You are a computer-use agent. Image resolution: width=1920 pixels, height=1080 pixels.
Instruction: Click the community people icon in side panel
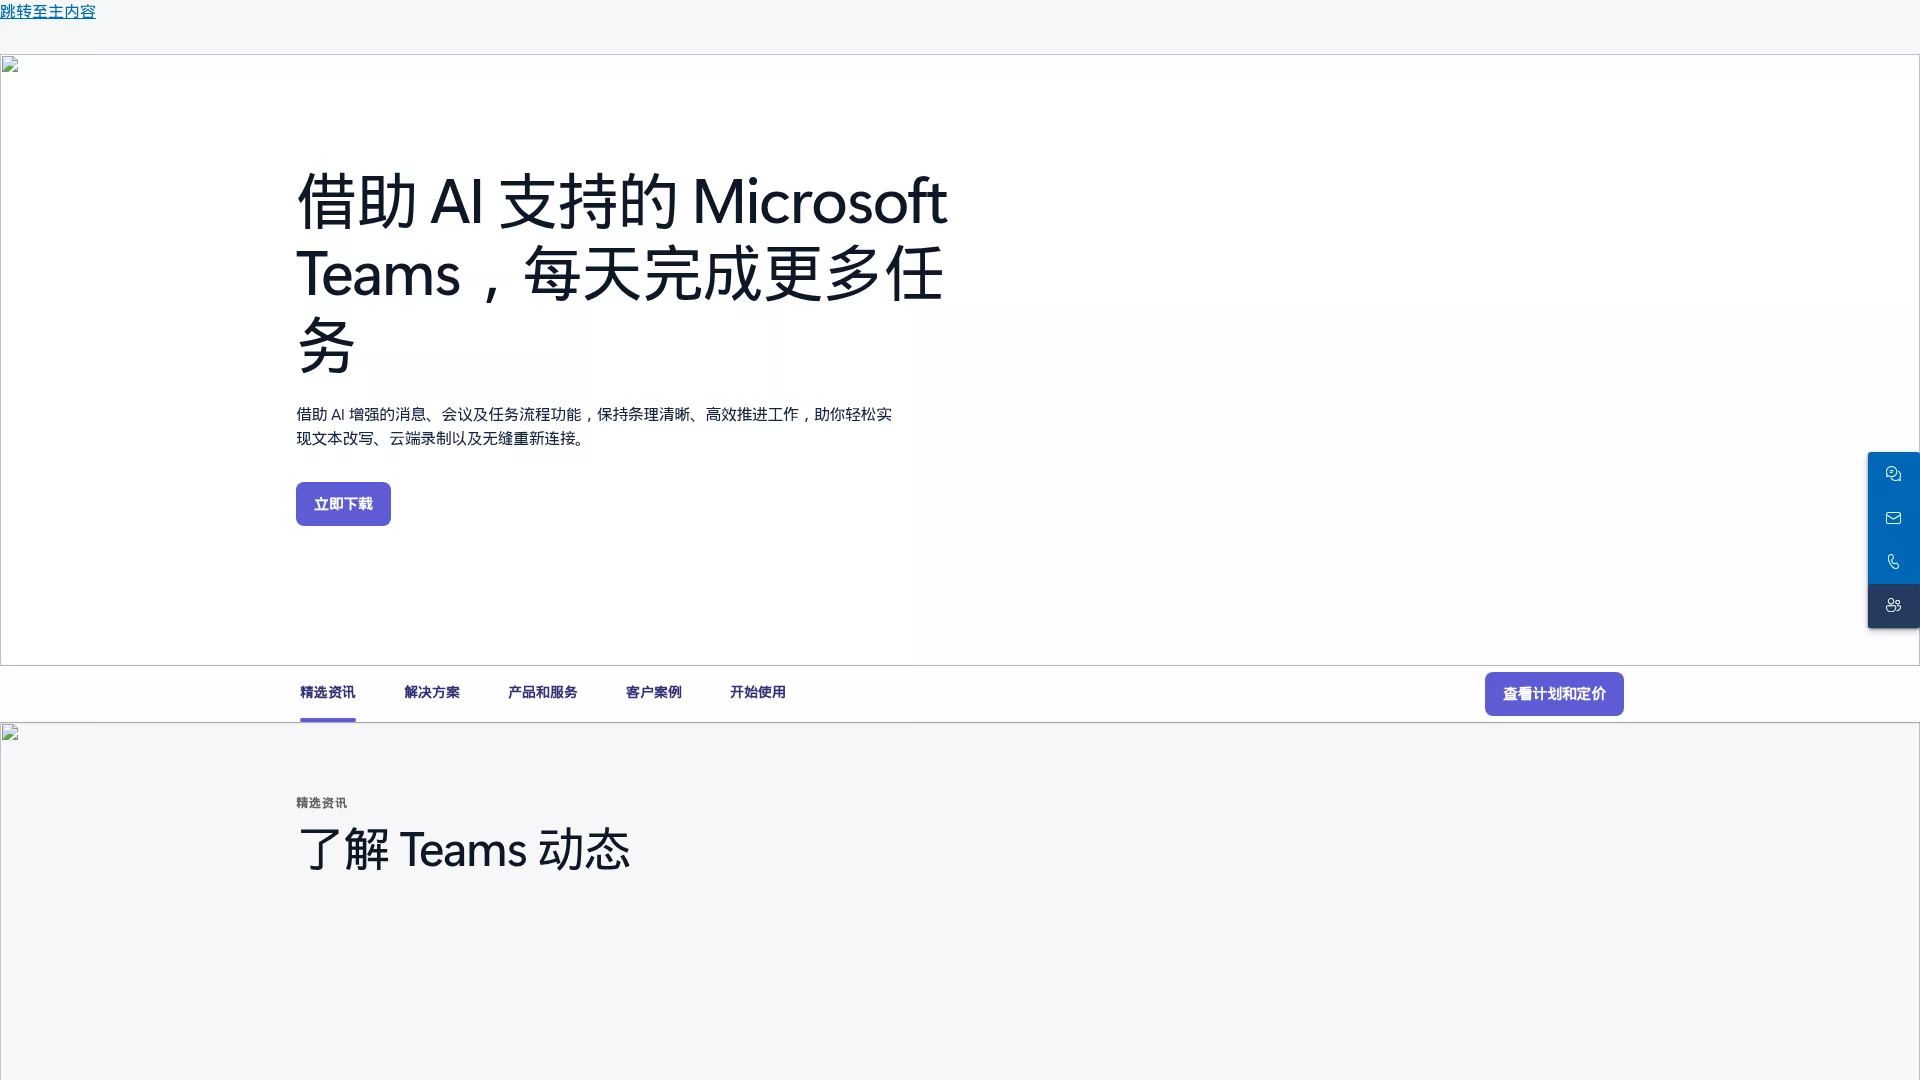pos(1893,606)
